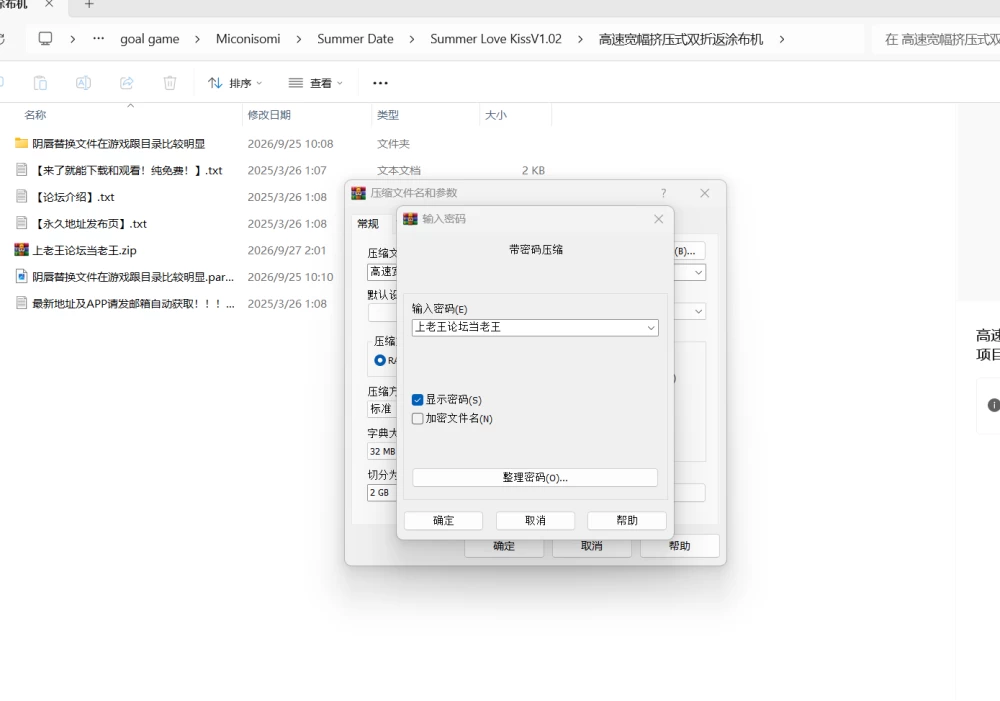Open the profile dropdown in archive dialog
The image size is (1000, 701).
point(698,311)
